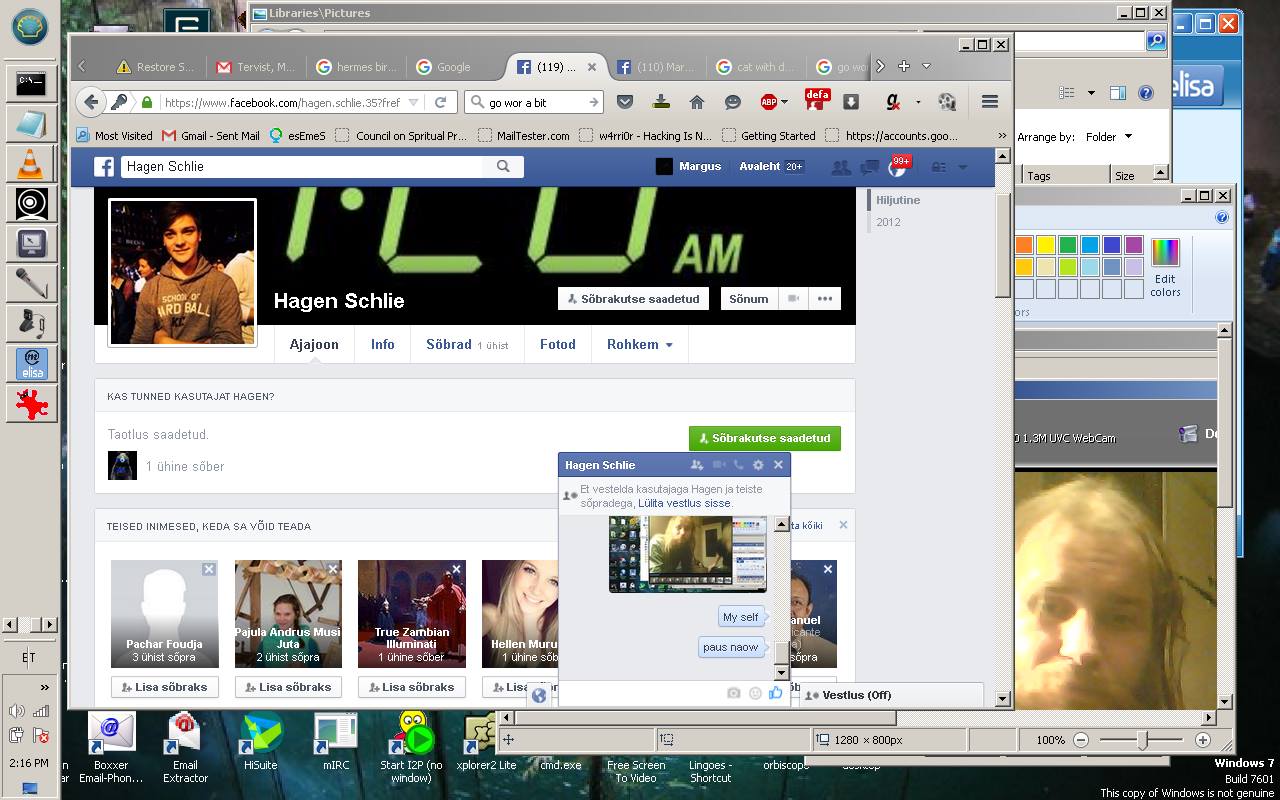The width and height of the screenshot is (1280, 800).
Task: Switch to the 'Restore S...' browser tab
Action: [x=155, y=67]
